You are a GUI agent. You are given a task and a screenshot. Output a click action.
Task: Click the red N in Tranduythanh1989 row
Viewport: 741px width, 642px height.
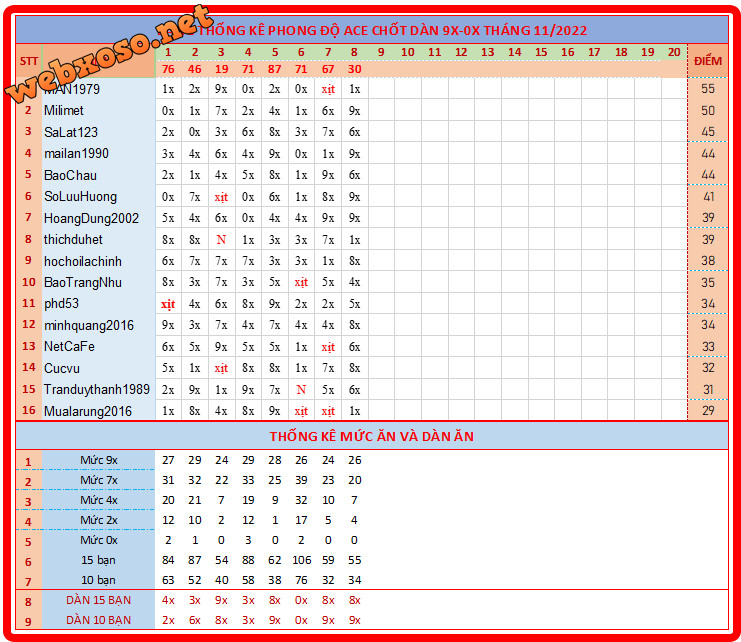coord(301,390)
